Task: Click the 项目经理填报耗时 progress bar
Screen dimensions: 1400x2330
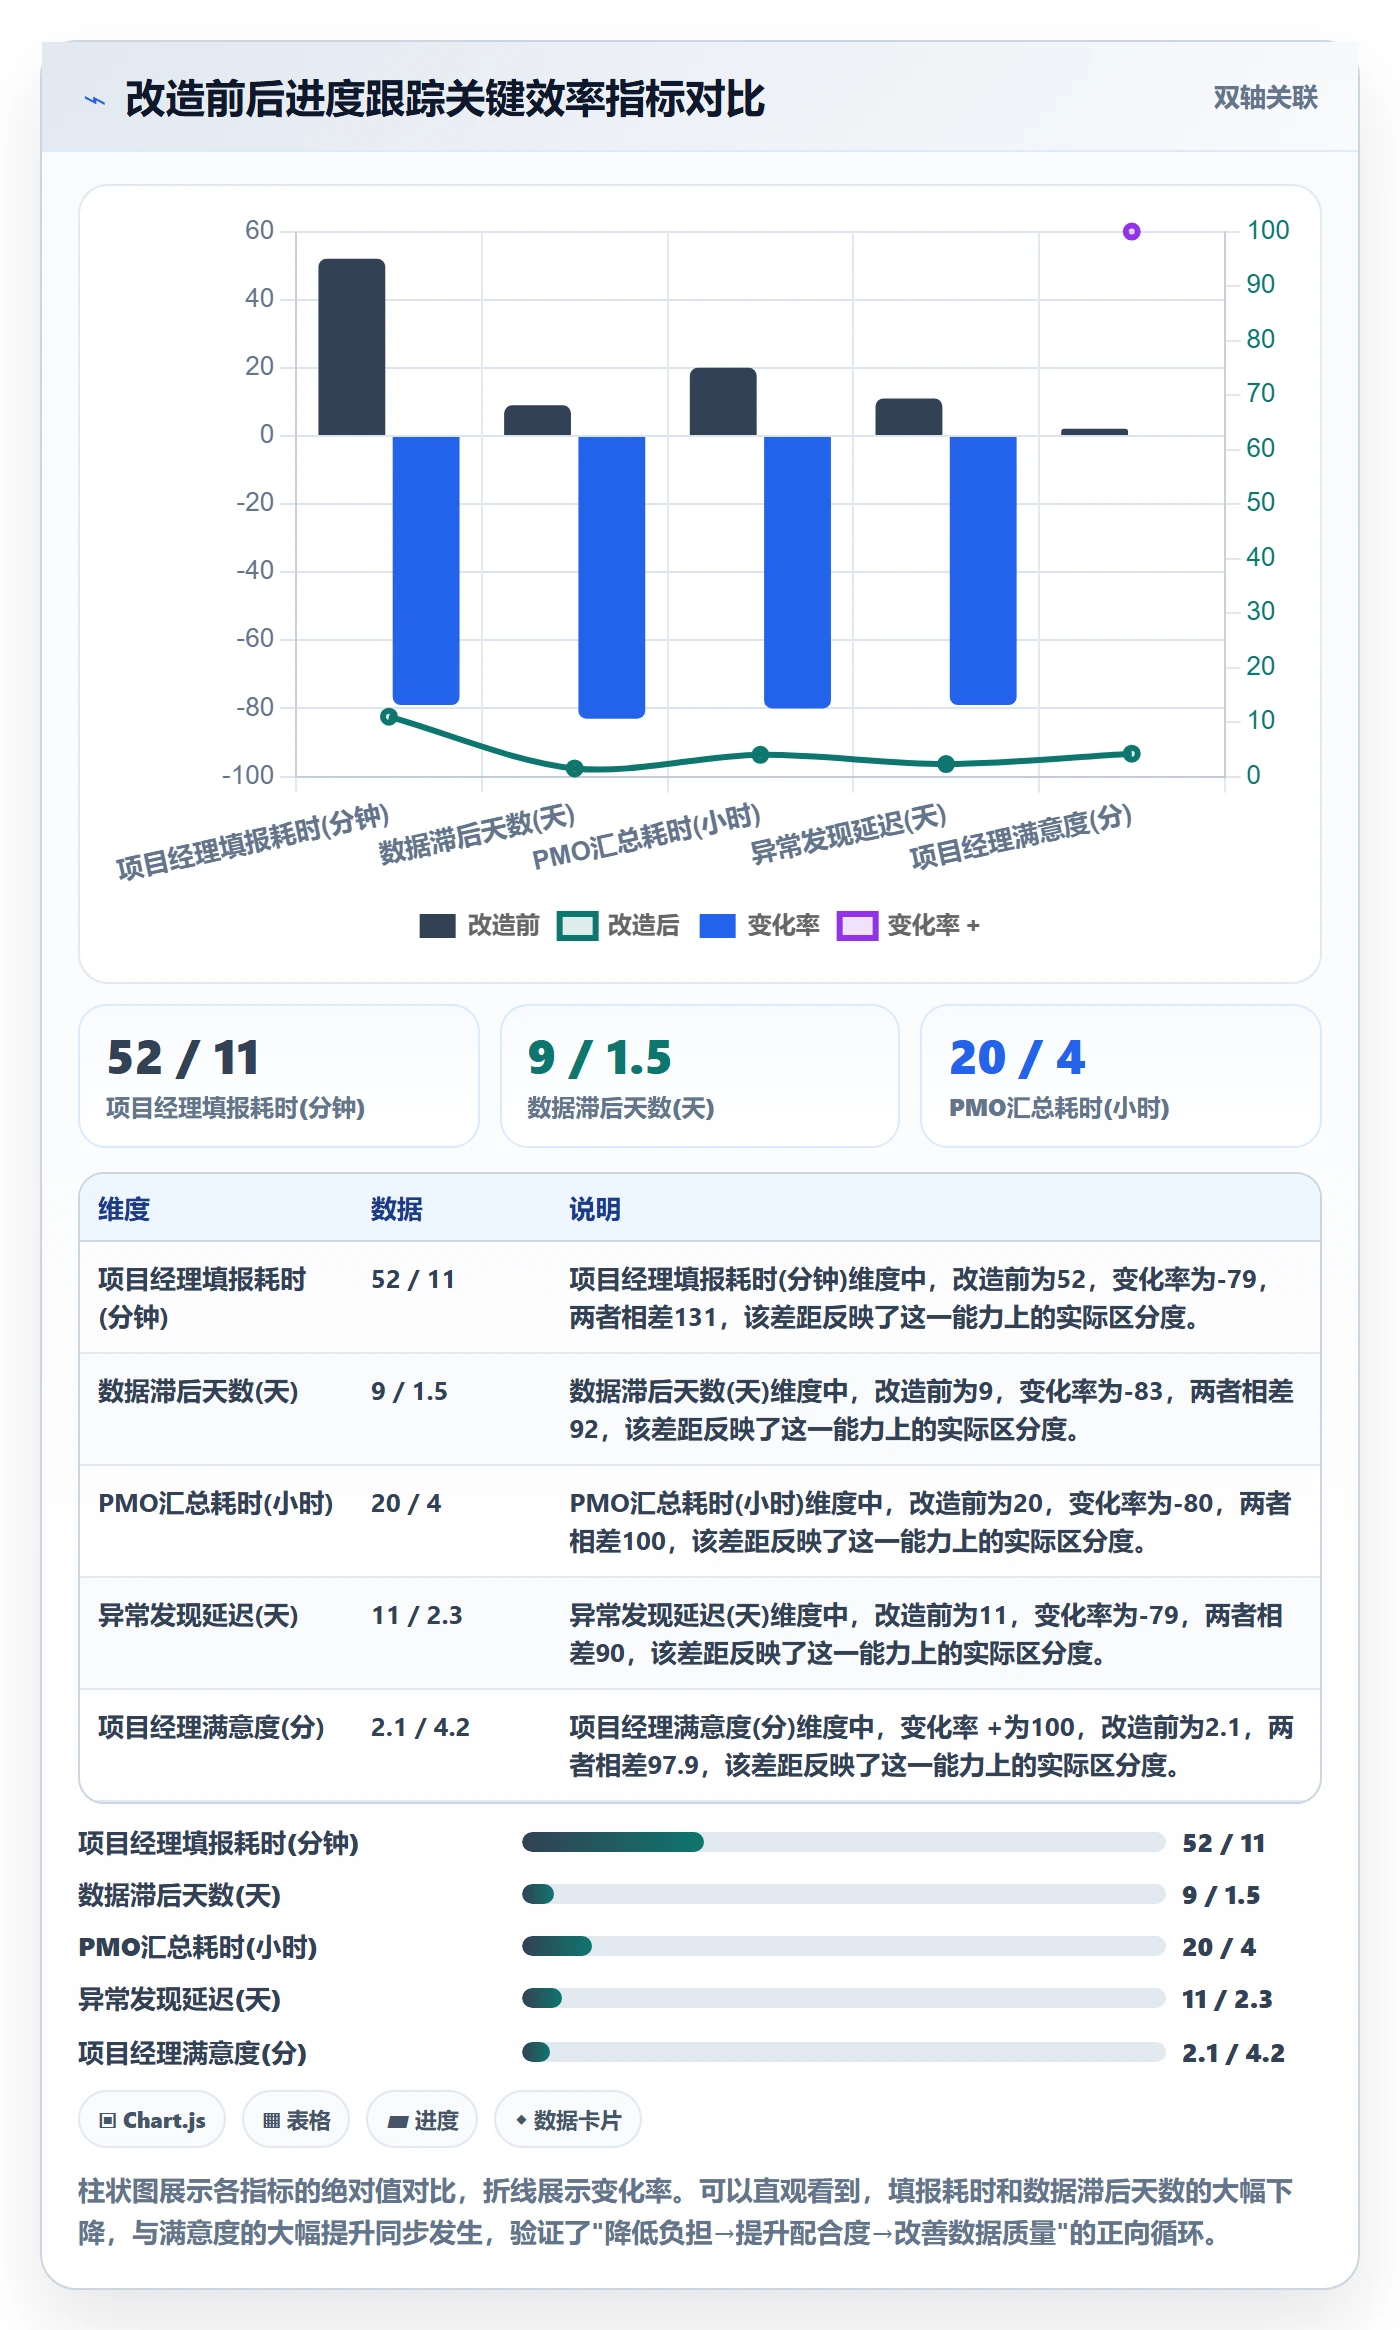Action: pos(843,1842)
